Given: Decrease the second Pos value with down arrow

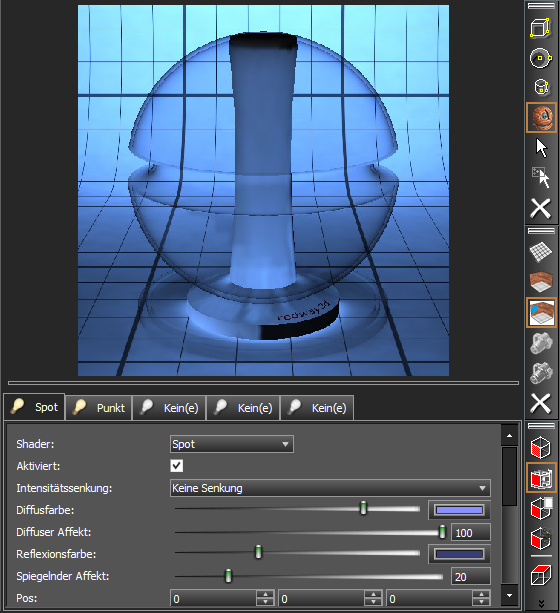Looking at the screenshot, I should click(373, 602).
